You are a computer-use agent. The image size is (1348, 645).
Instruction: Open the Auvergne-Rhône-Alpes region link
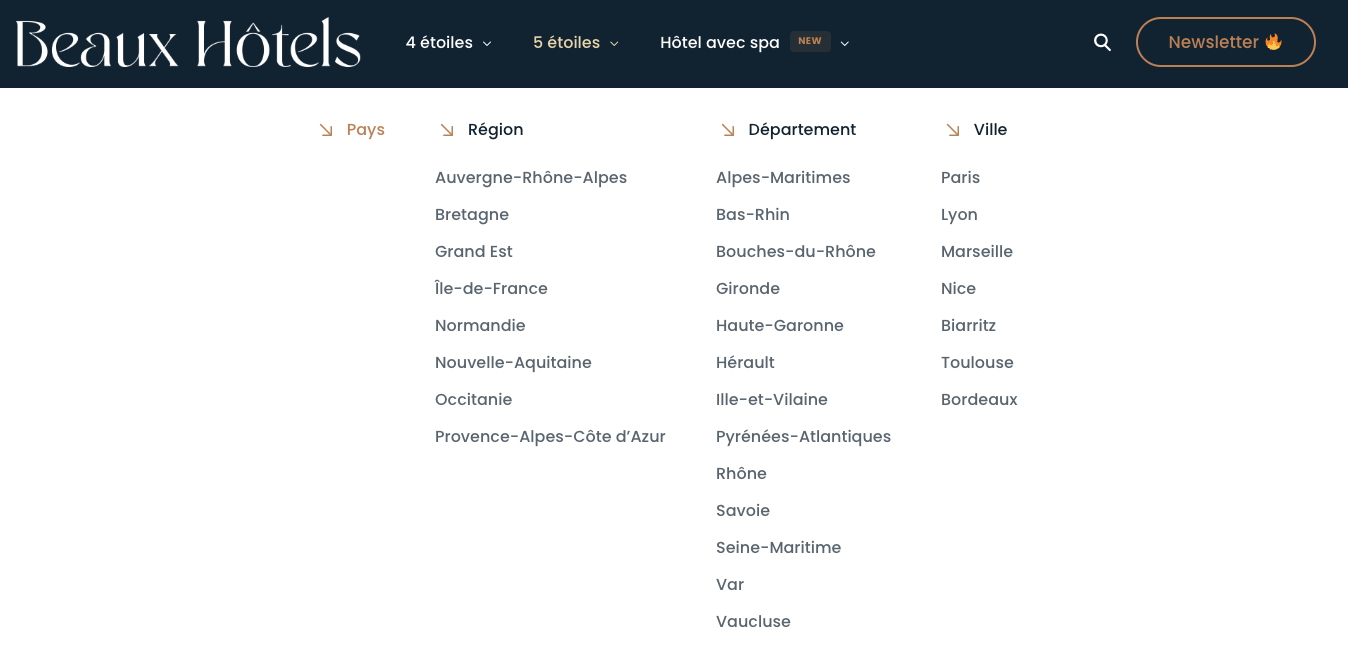(x=531, y=178)
